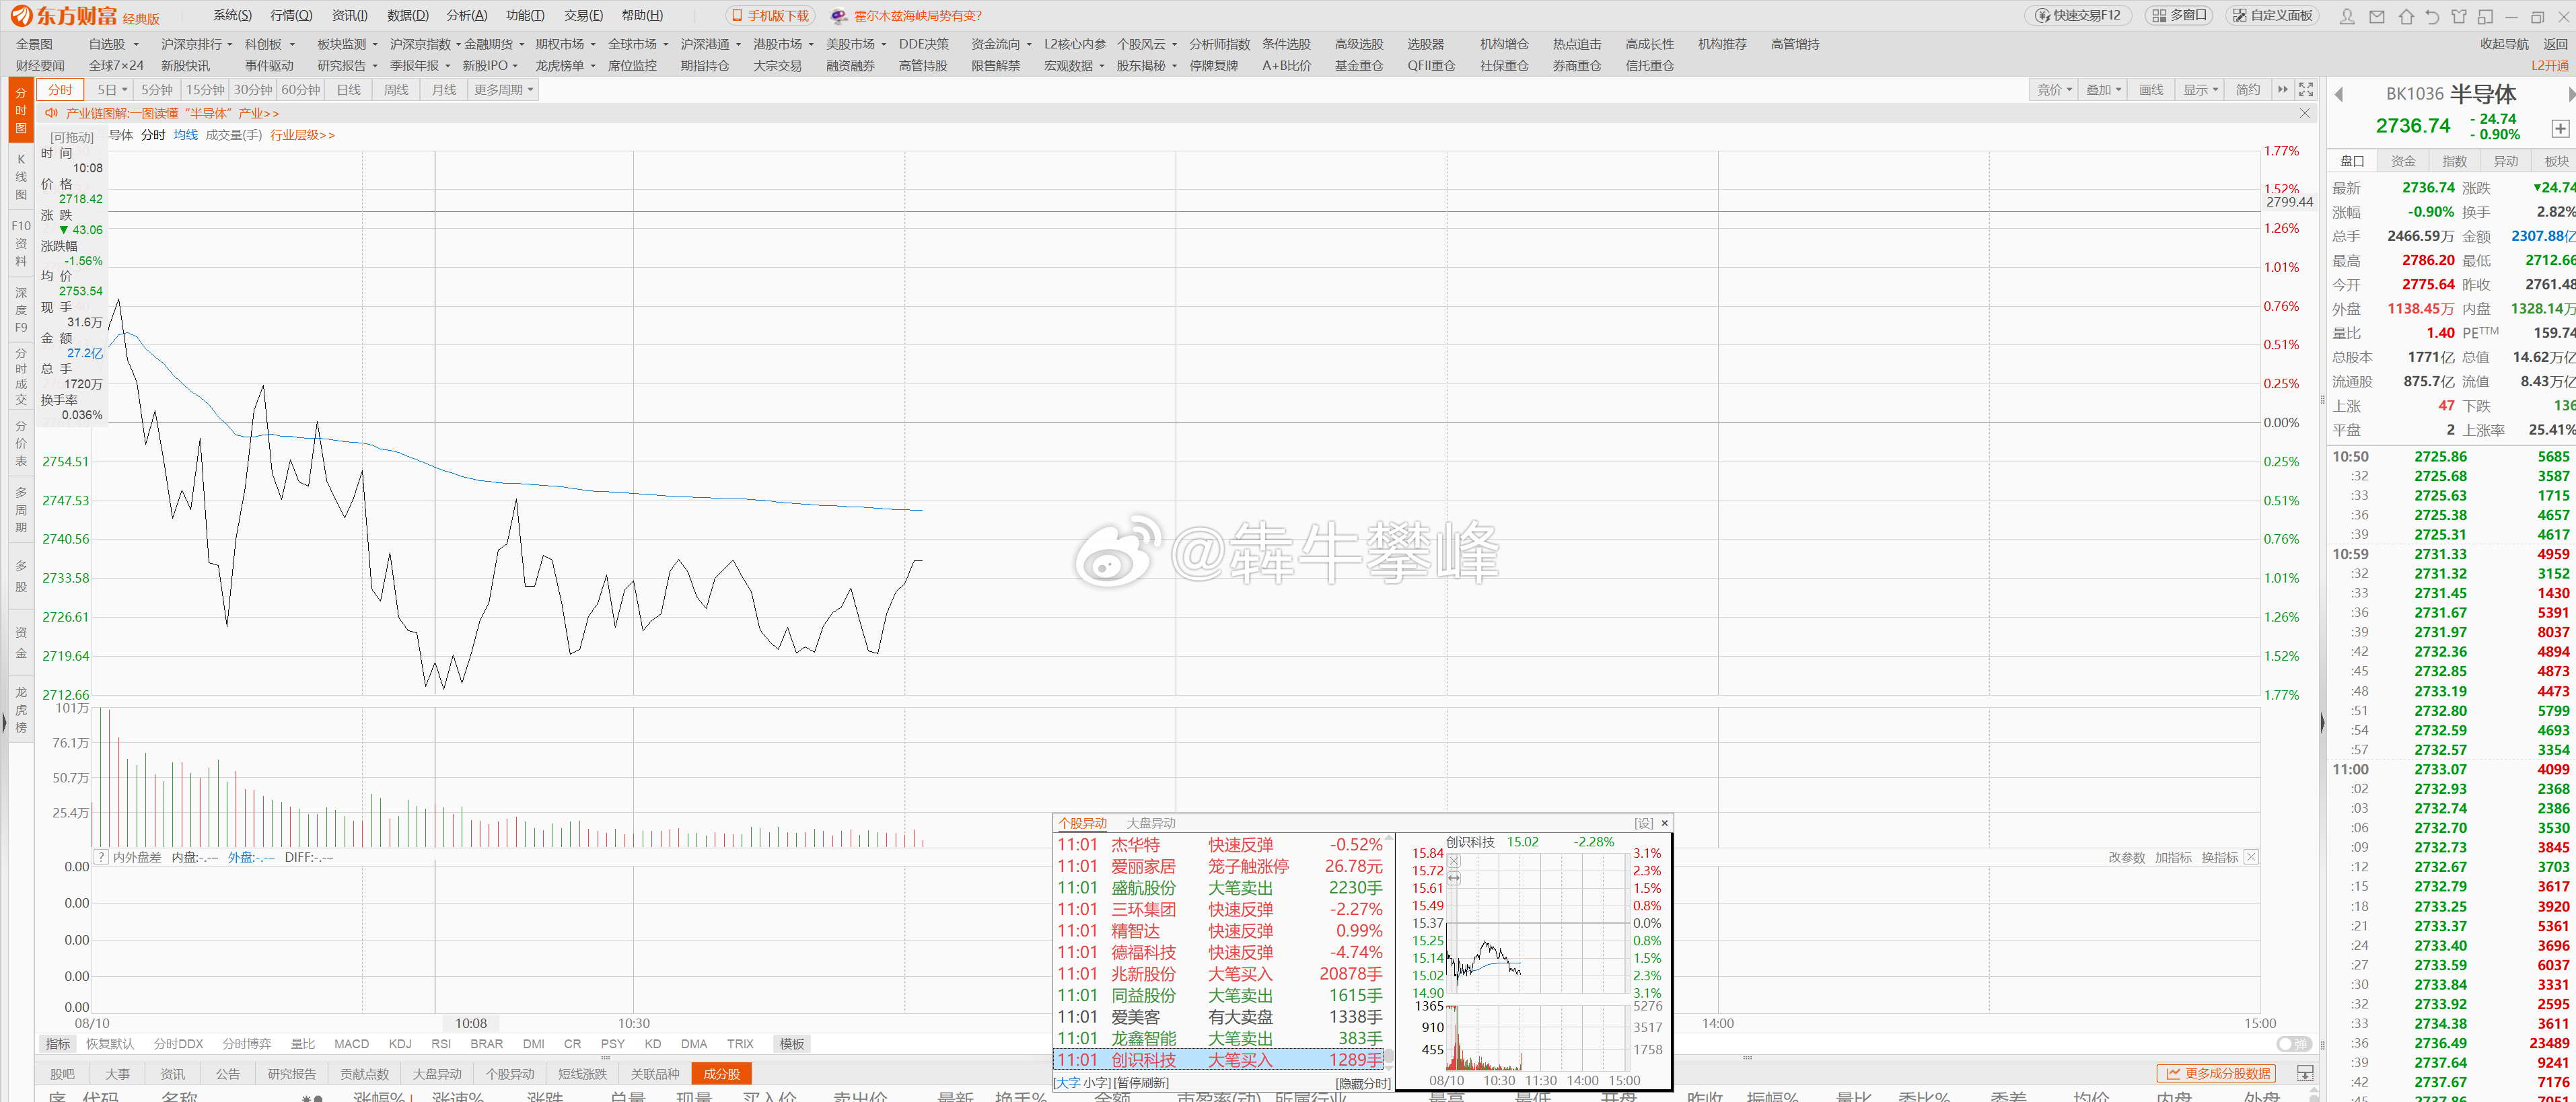Click the 快速交易F12 button

[2078, 16]
